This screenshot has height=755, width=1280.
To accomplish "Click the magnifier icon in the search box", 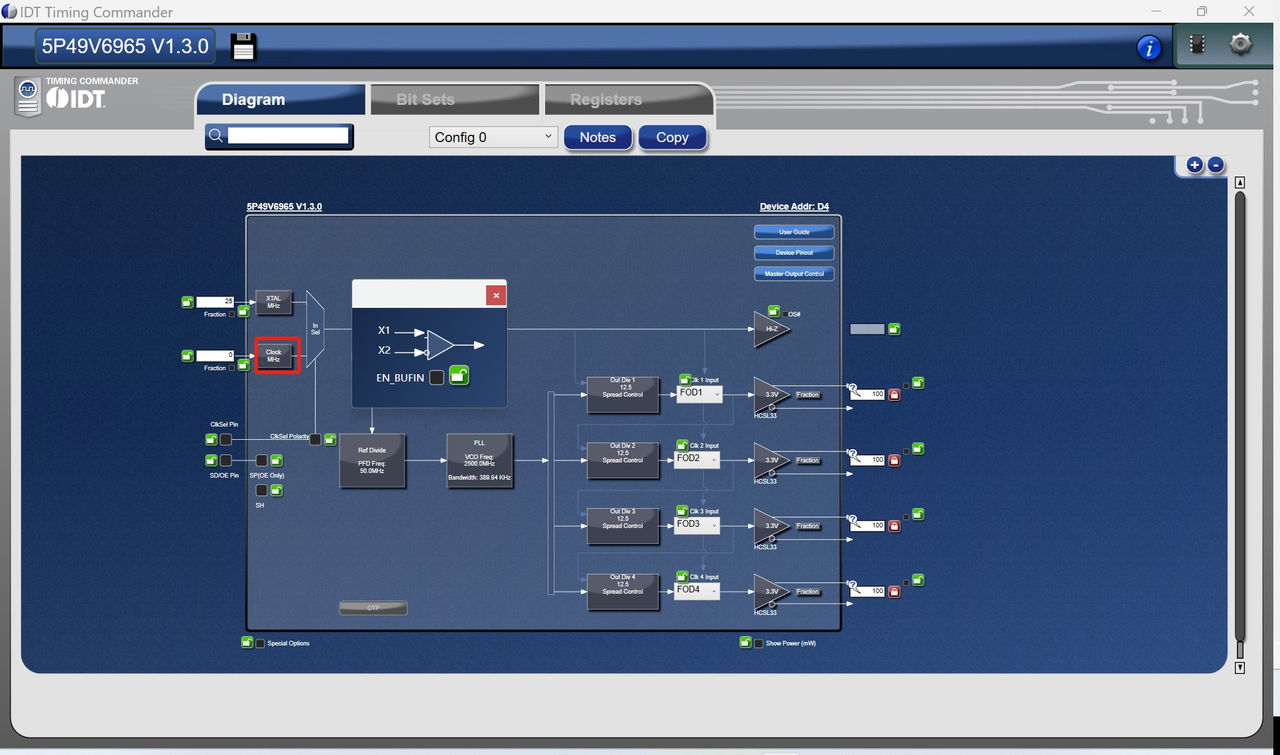I will click(216, 136).
